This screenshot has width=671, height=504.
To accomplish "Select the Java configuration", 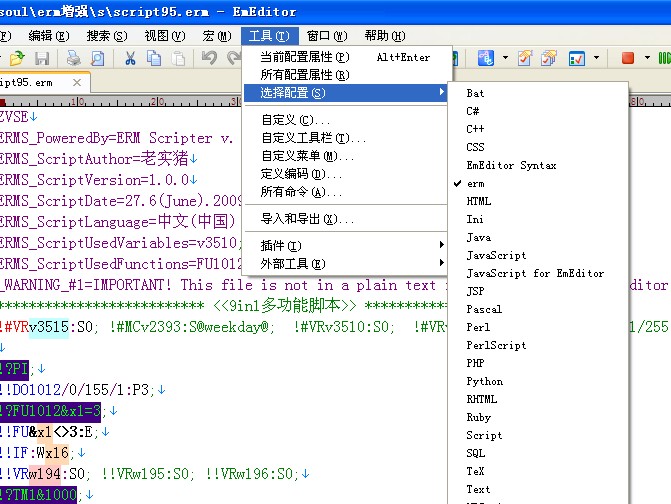I will (x=538, y=237).
